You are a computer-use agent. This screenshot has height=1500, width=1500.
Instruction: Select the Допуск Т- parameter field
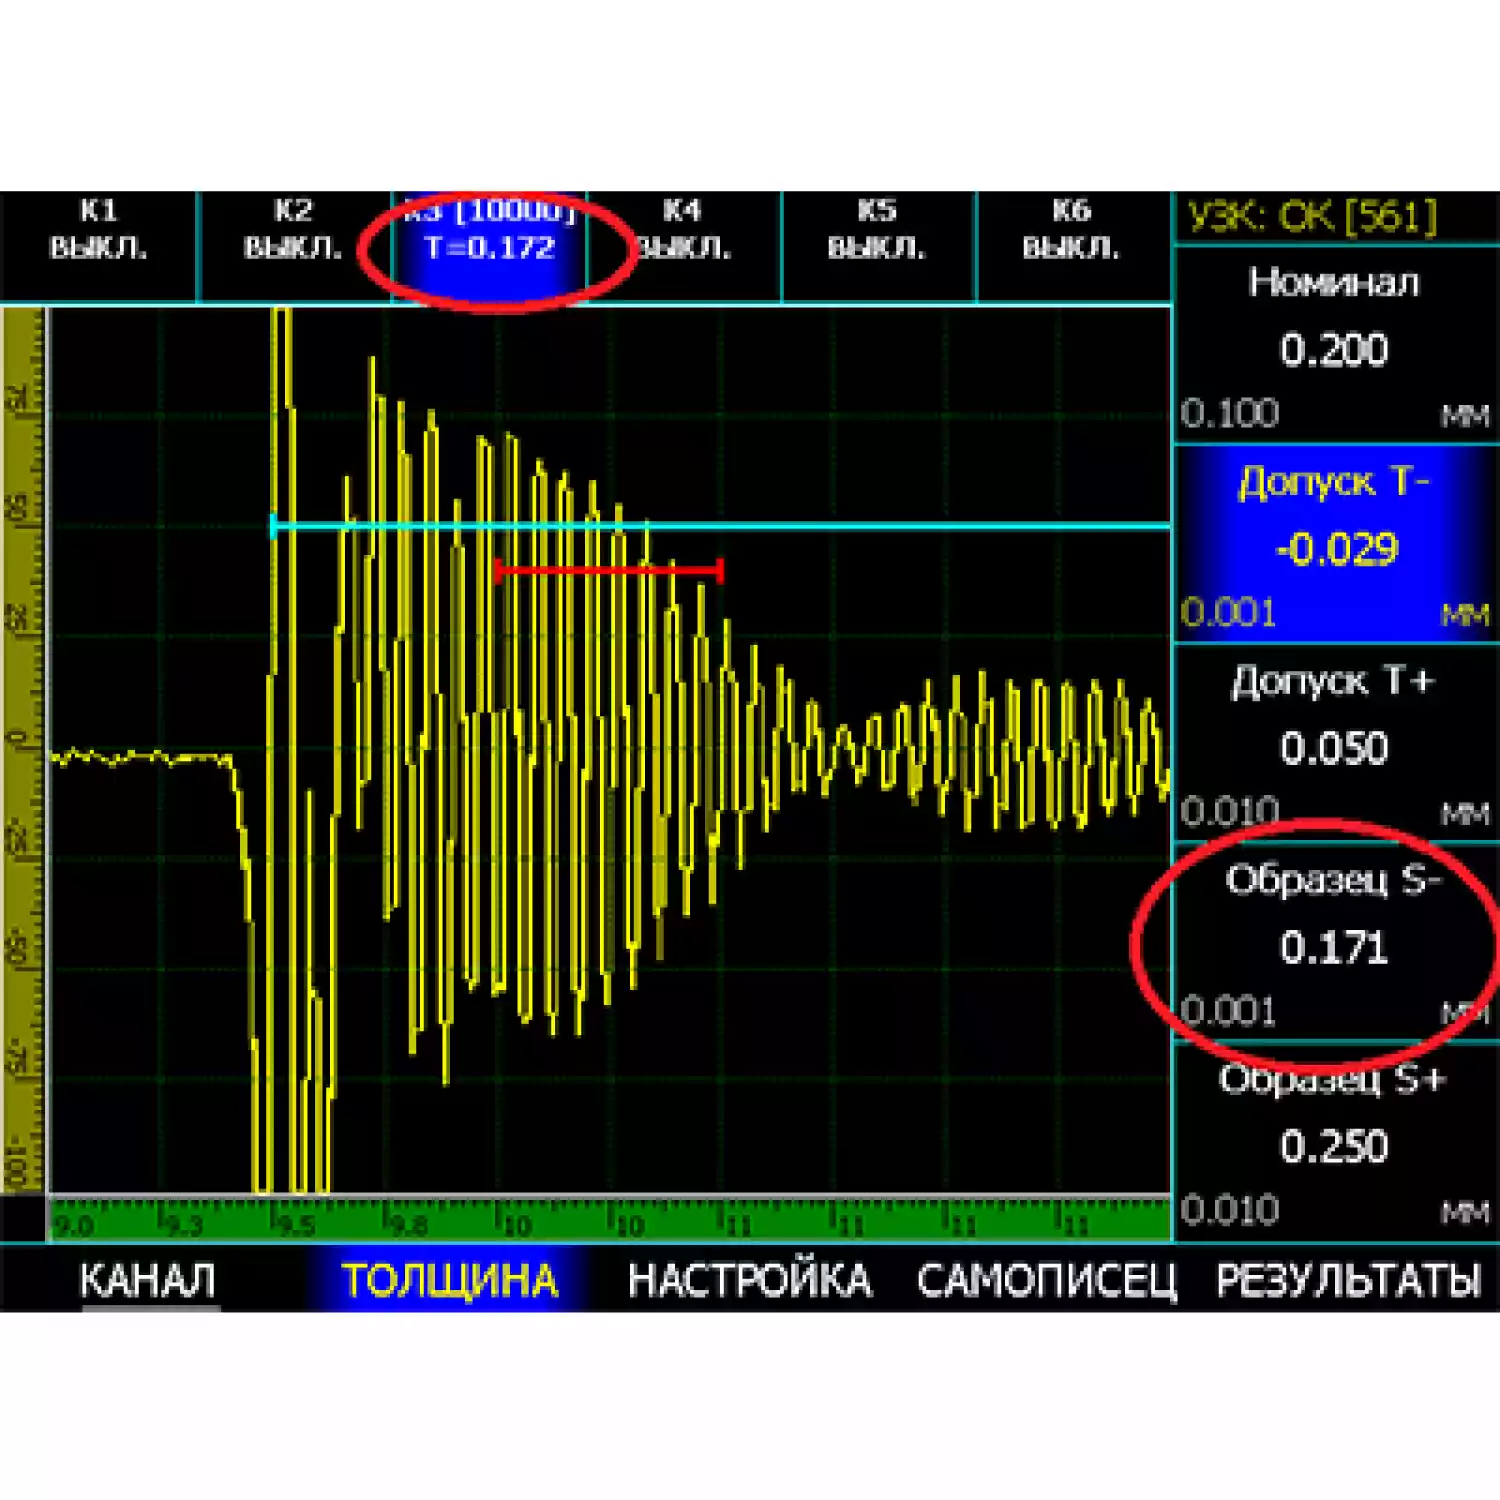[1334, 545]
